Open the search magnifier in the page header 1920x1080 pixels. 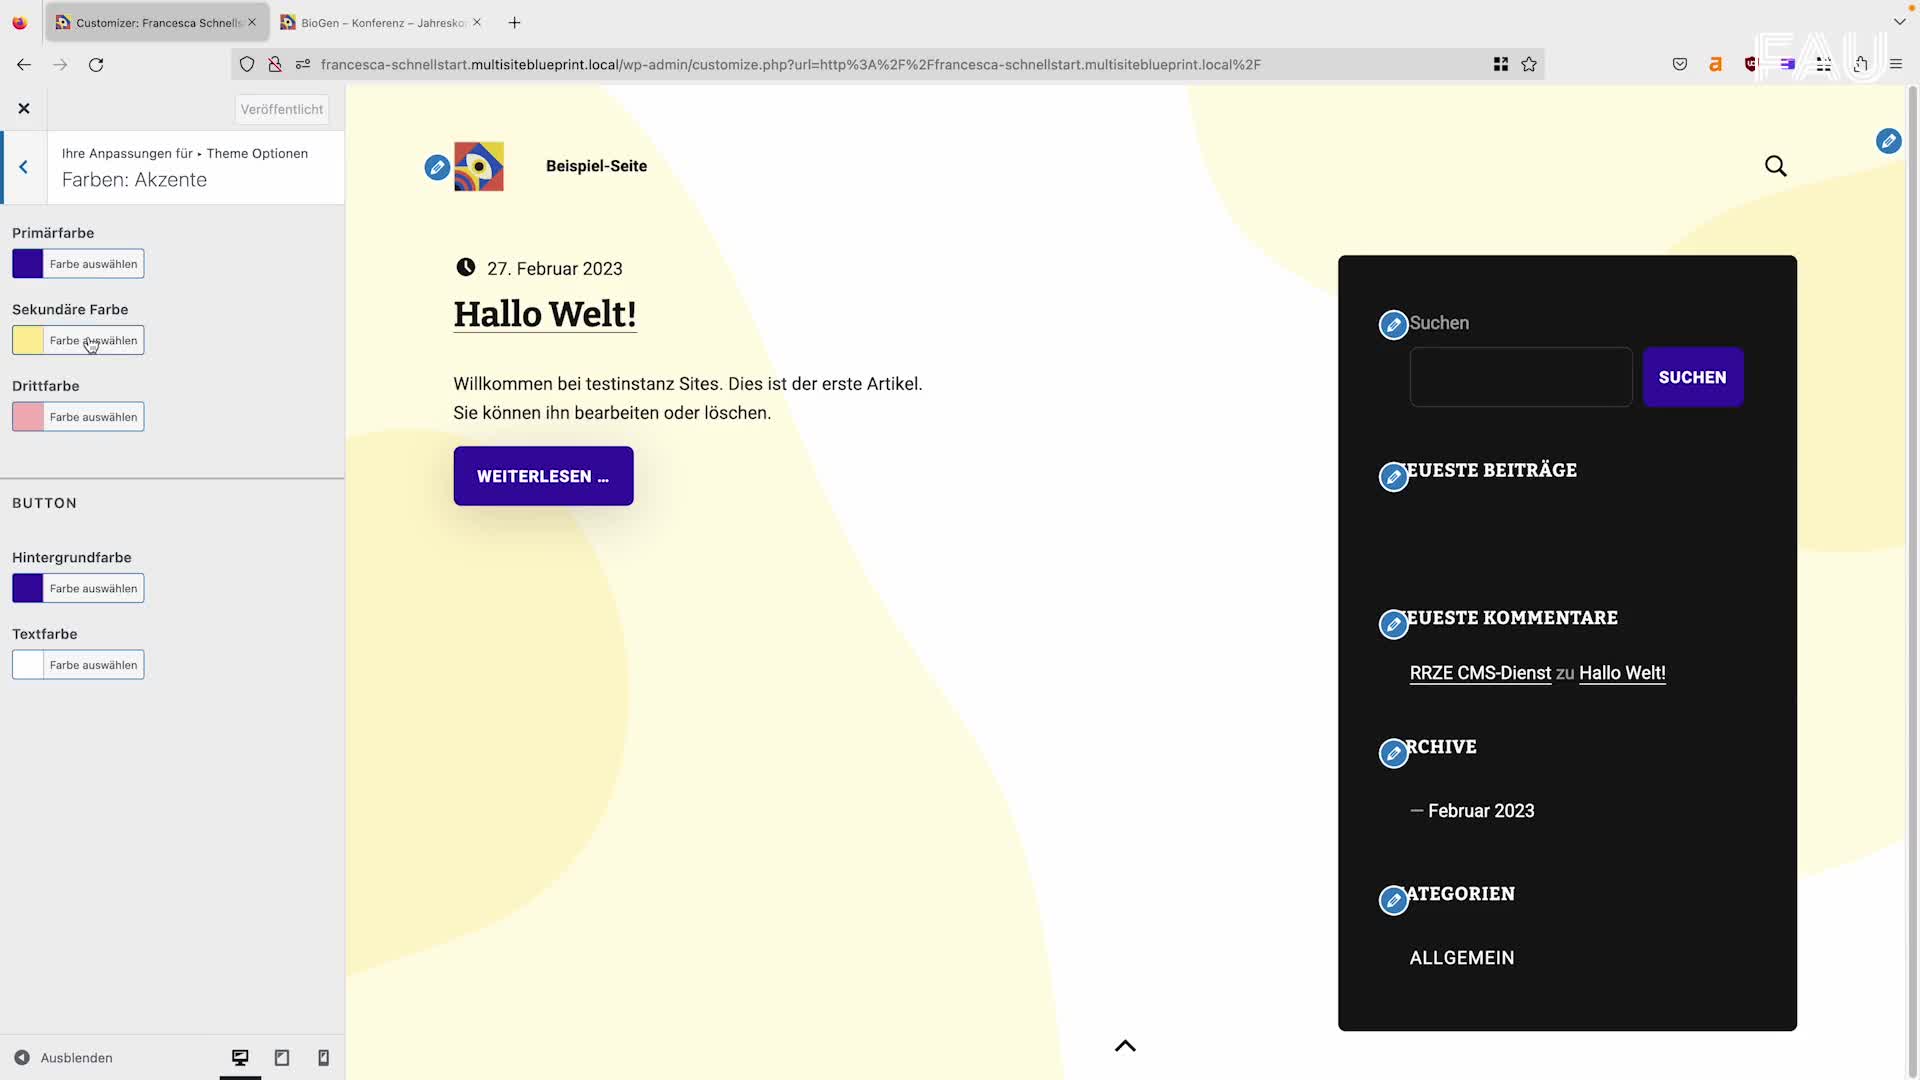pyautogui.click(x=1776, y=165)
